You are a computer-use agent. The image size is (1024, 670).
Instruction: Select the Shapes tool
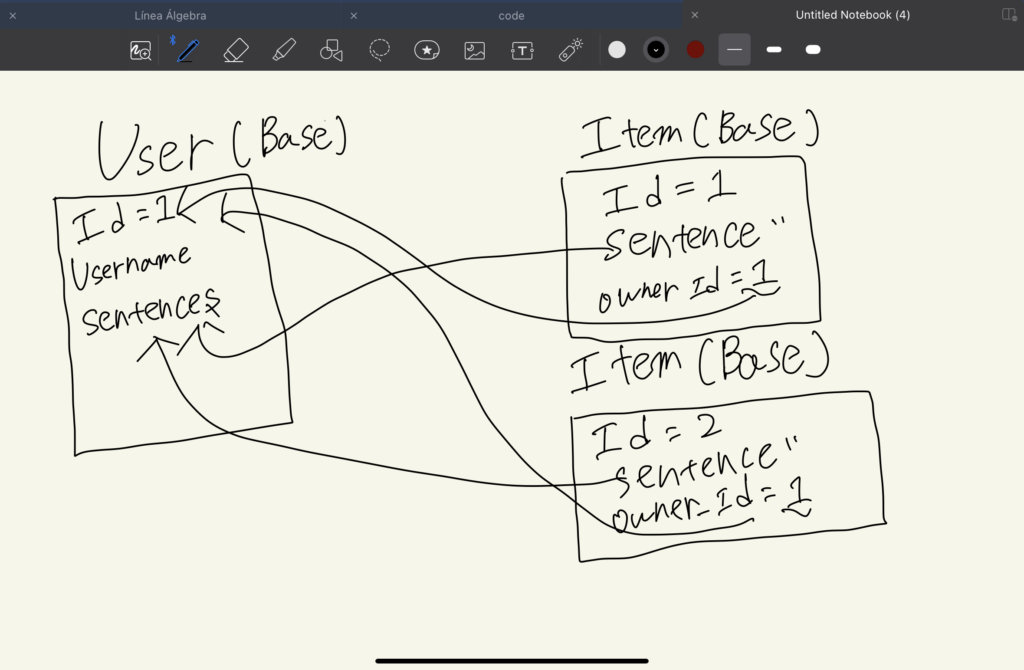[331, 50]
